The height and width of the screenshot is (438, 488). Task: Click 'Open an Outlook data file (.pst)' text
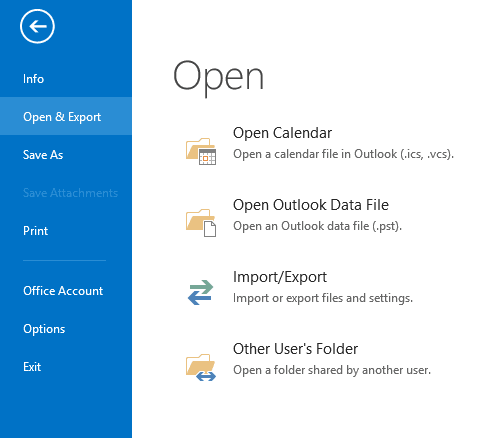coord(317,226)
